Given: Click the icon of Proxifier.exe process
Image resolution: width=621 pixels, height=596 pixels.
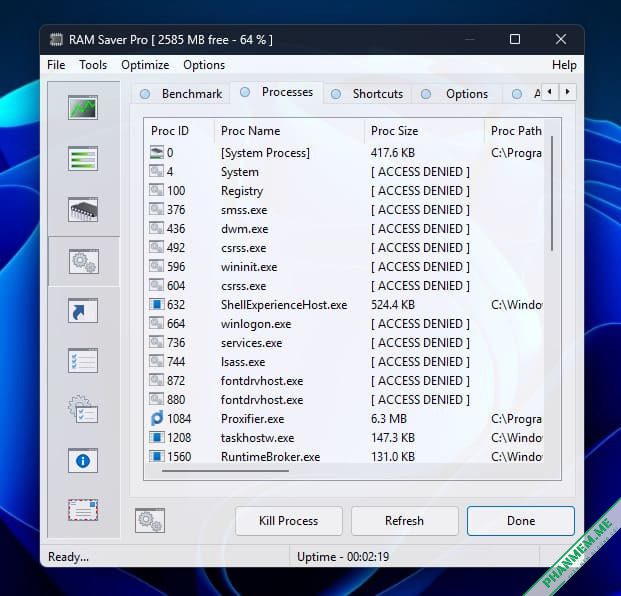Looking at the screenshot, I should [x=157, y=419].
